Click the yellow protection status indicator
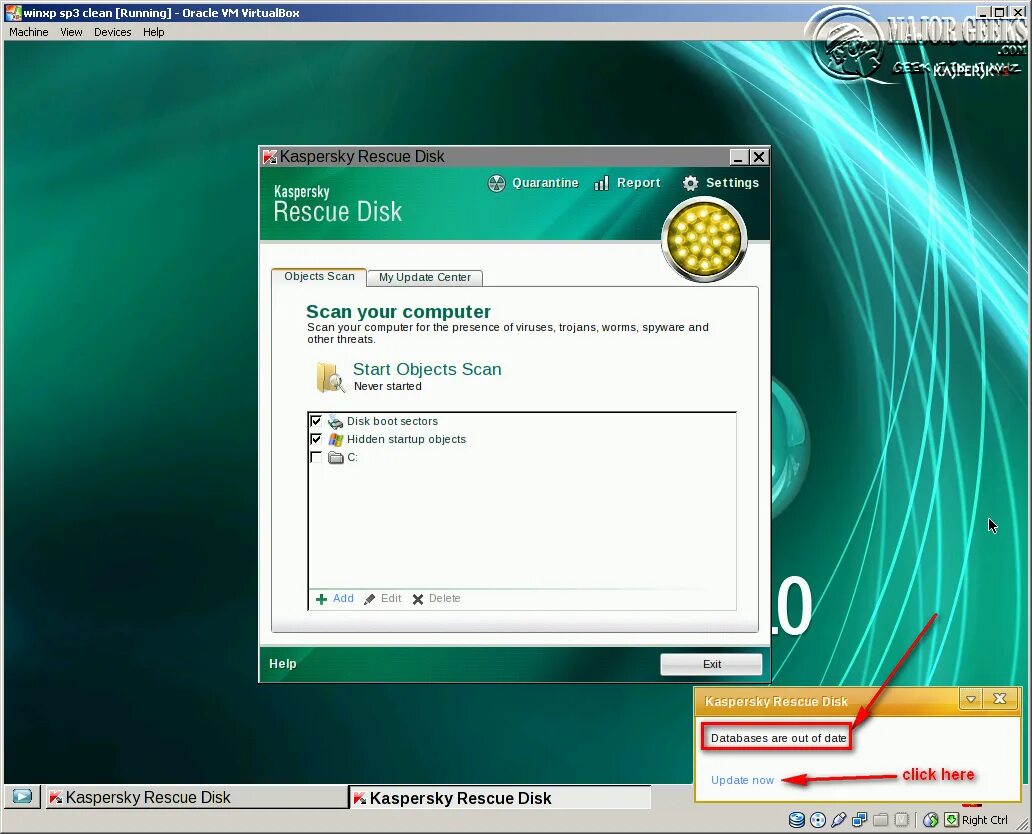The width and height of the screenshot is (1032, 834). [704, 239]
